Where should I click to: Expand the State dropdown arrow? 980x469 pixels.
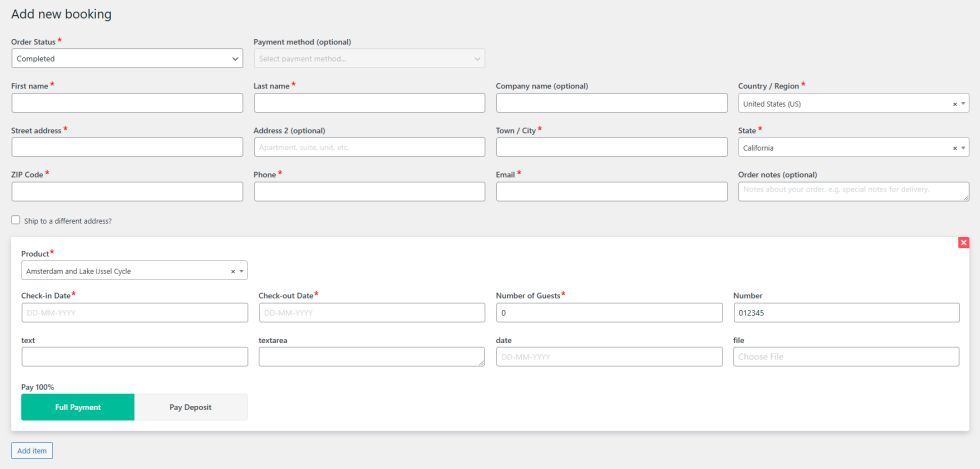963,148
